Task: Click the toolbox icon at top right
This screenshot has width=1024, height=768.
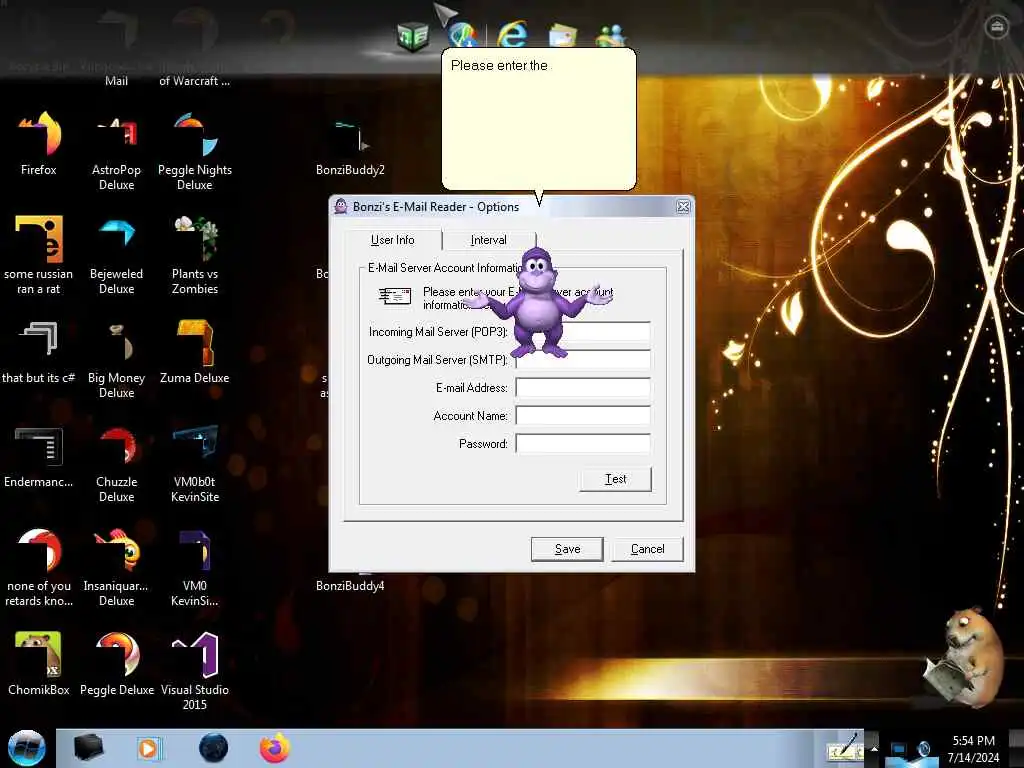Action: (x=997, y=27)
